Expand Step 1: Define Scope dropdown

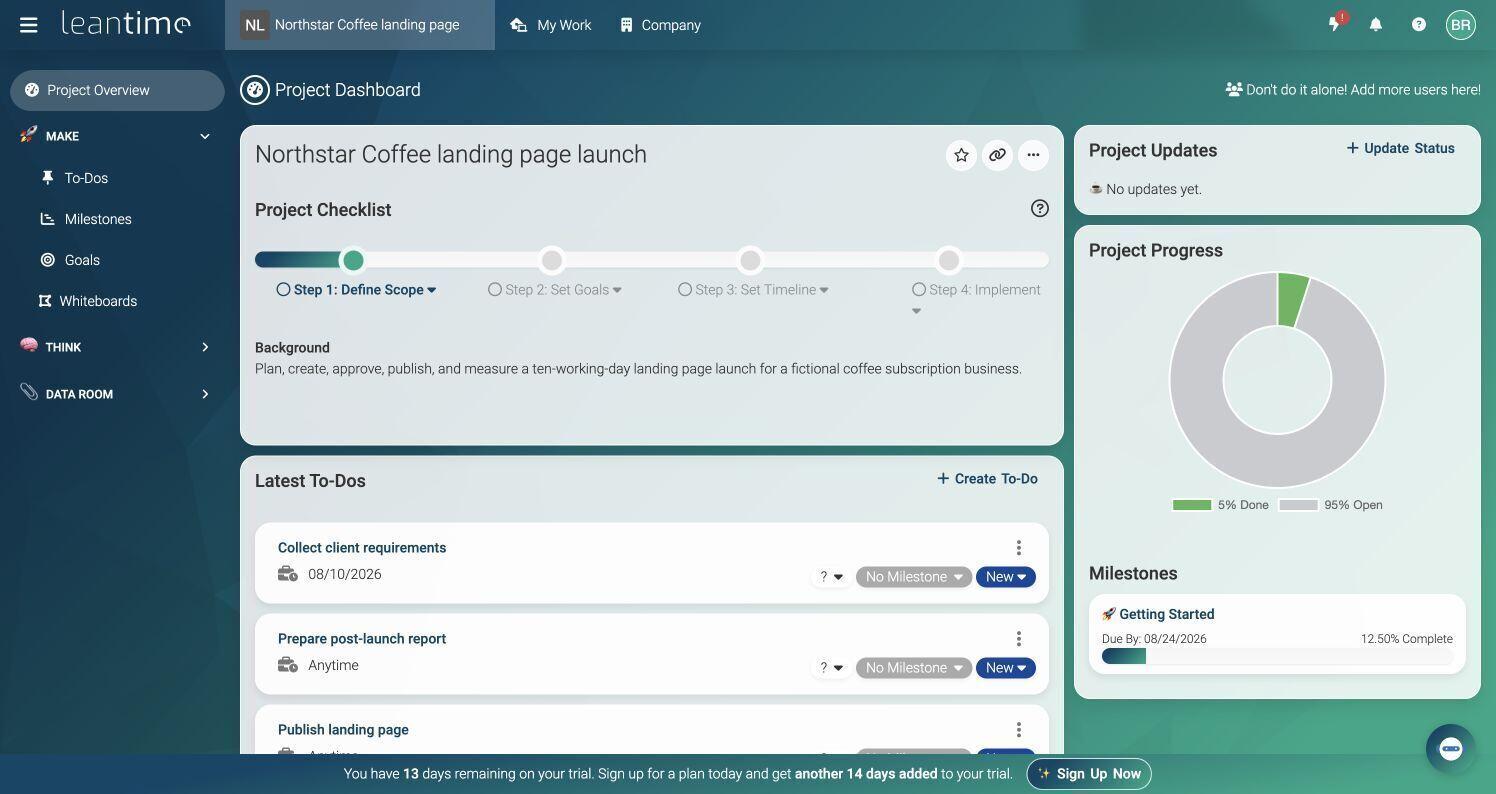[x=432, y=290]
